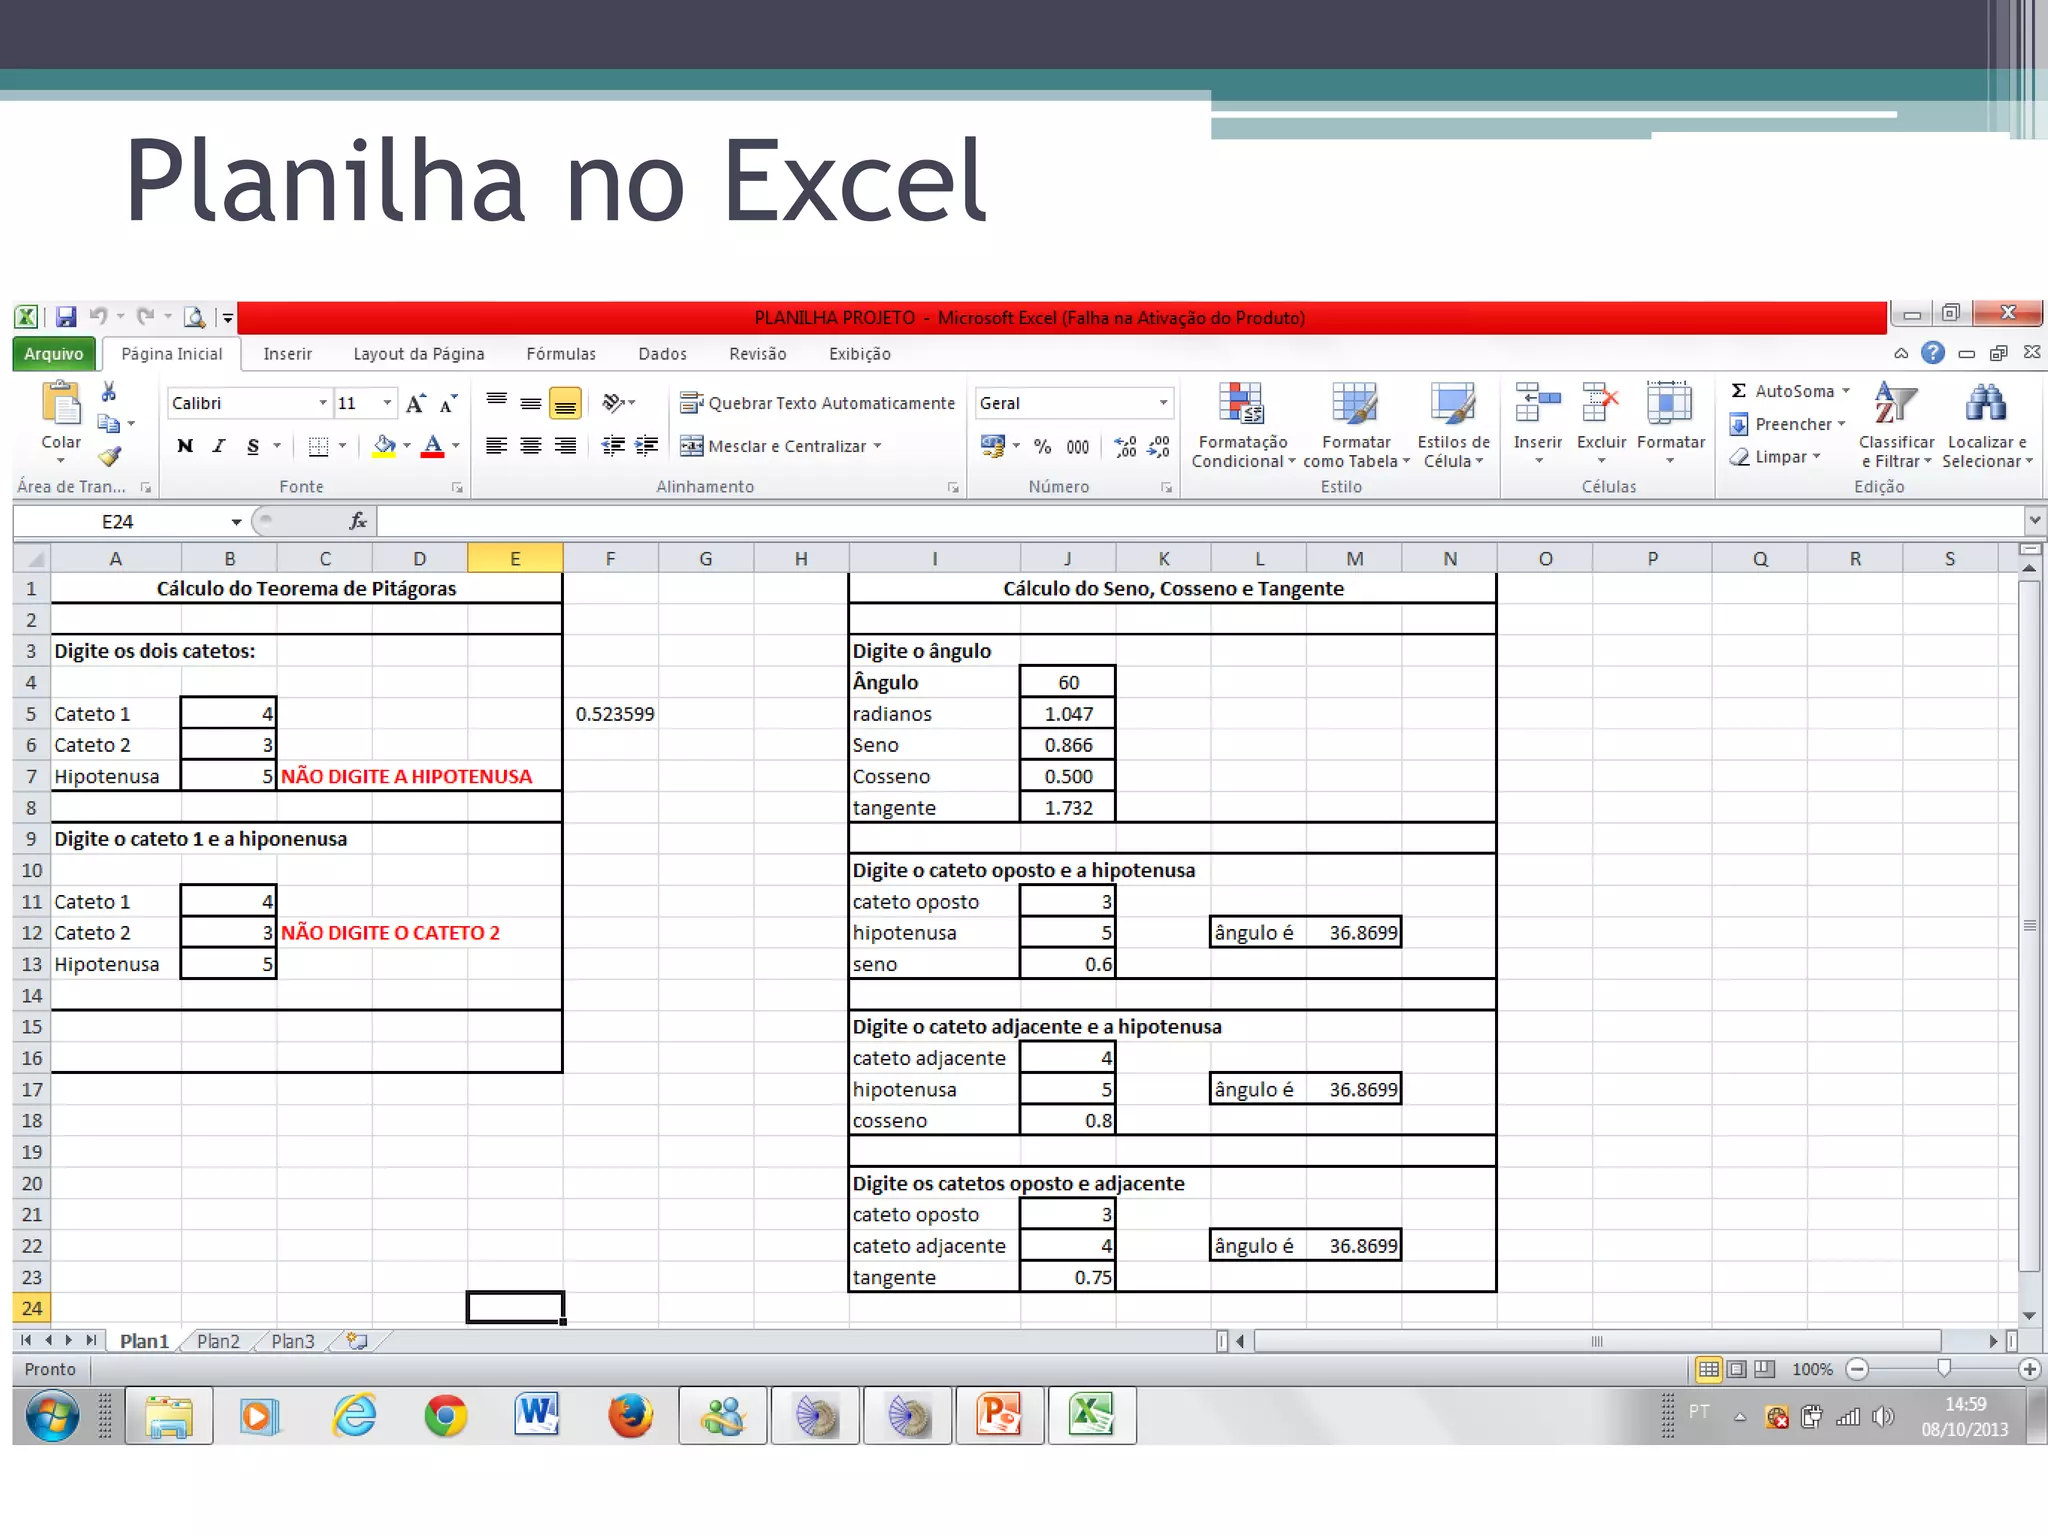This screenshot has height=1536, width=2048.
Task: Click the insert function fx icon
Action: [x=358, y=521]
